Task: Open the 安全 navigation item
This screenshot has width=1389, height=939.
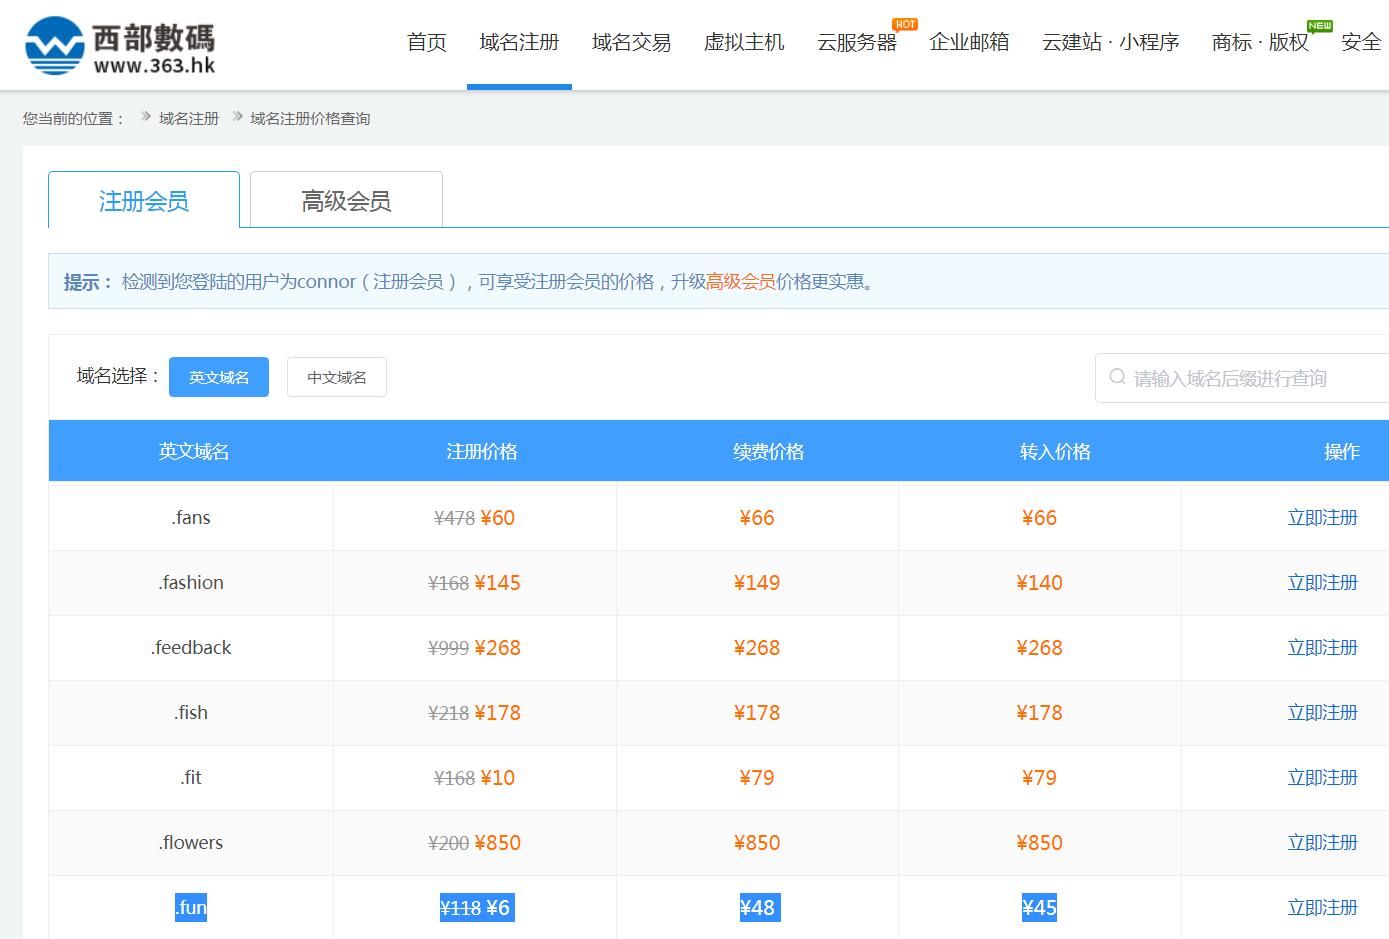Action: pos(1361,42)
